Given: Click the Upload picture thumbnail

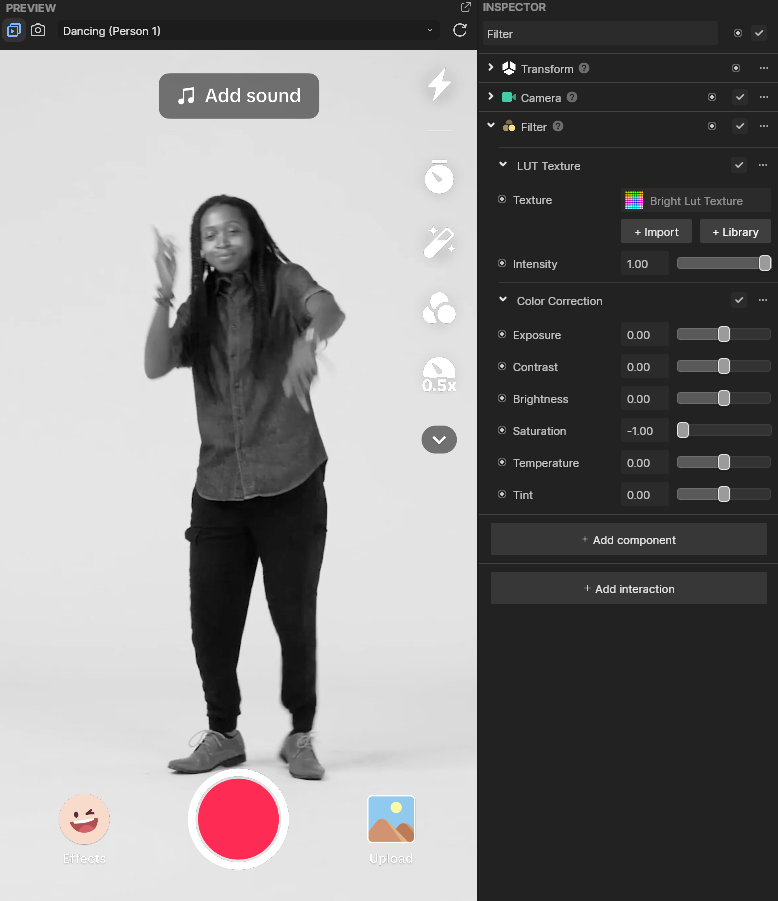Looking at the screenshot, I should tap(391, 819).
